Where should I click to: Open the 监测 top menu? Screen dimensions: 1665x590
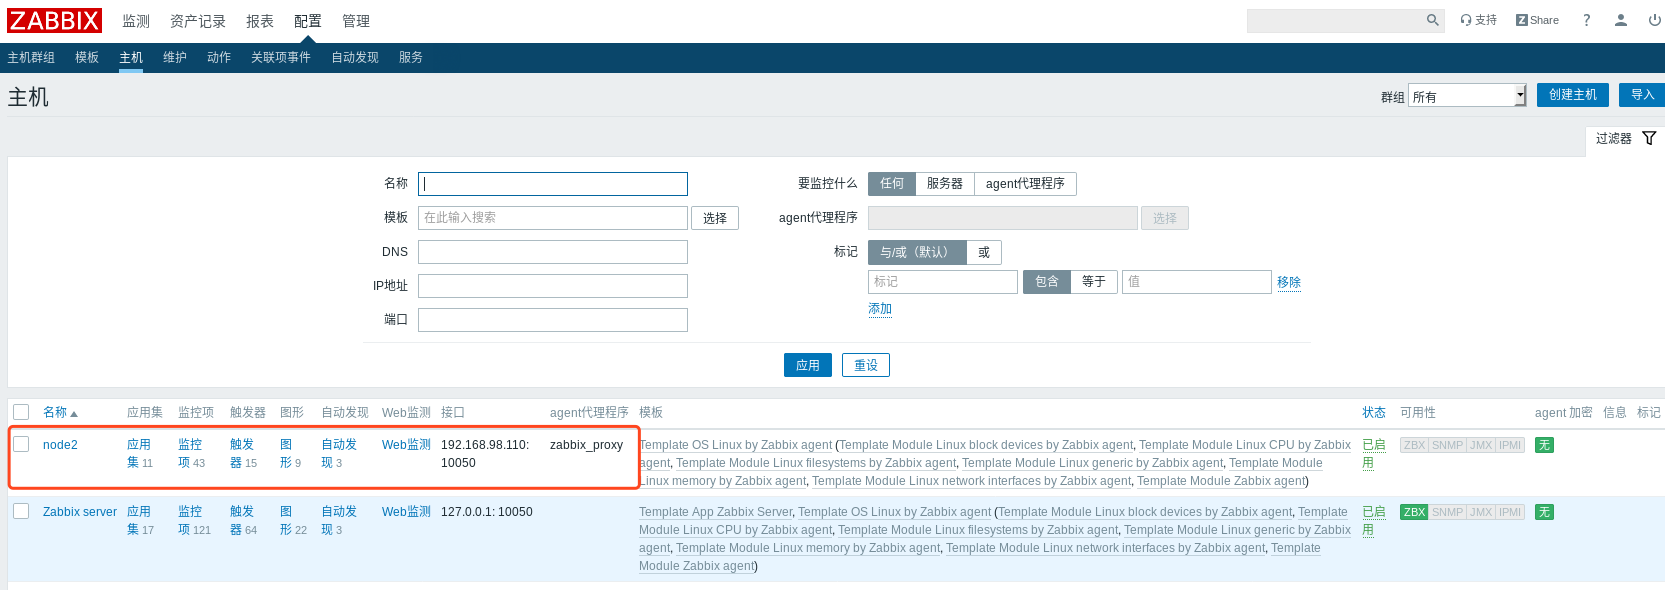136,21
